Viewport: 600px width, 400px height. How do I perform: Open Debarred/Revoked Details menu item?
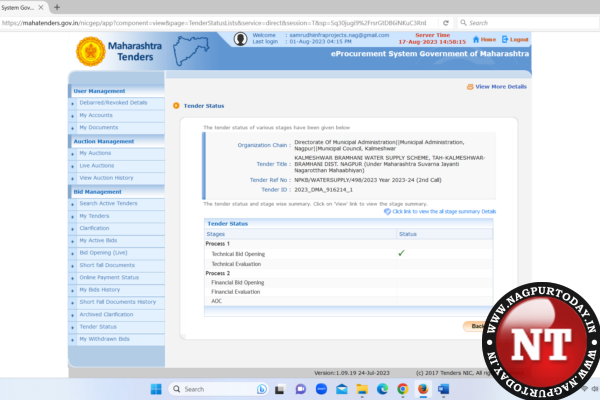click(x=113, y=103)
